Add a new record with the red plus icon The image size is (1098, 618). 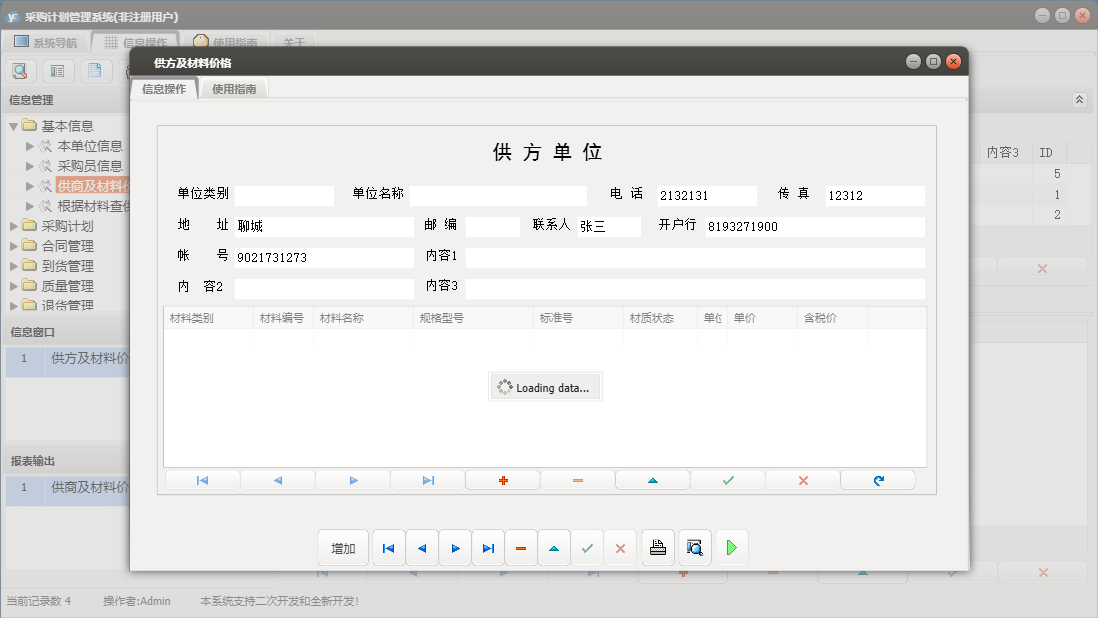(x=503, y=480)
